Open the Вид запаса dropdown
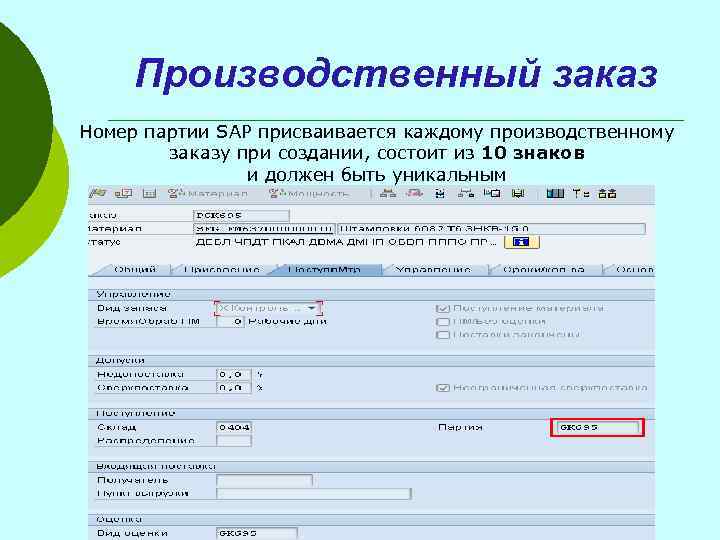 269,308
